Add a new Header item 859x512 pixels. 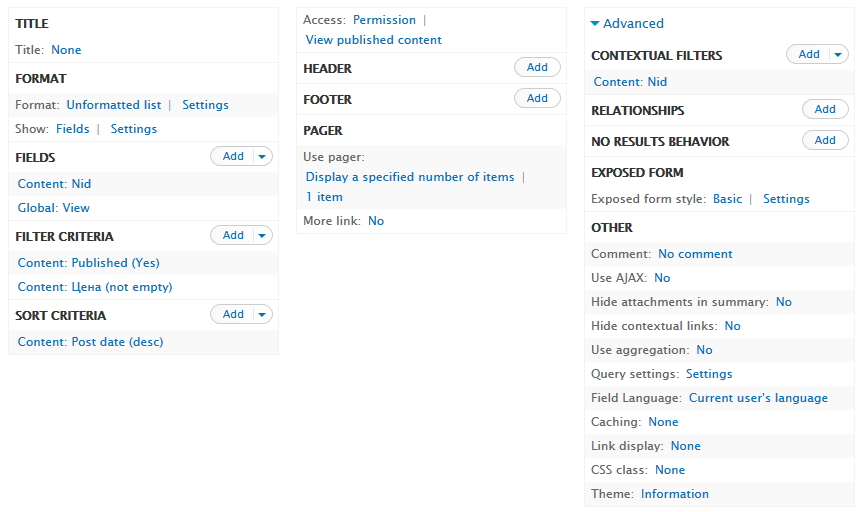[537, 67]
